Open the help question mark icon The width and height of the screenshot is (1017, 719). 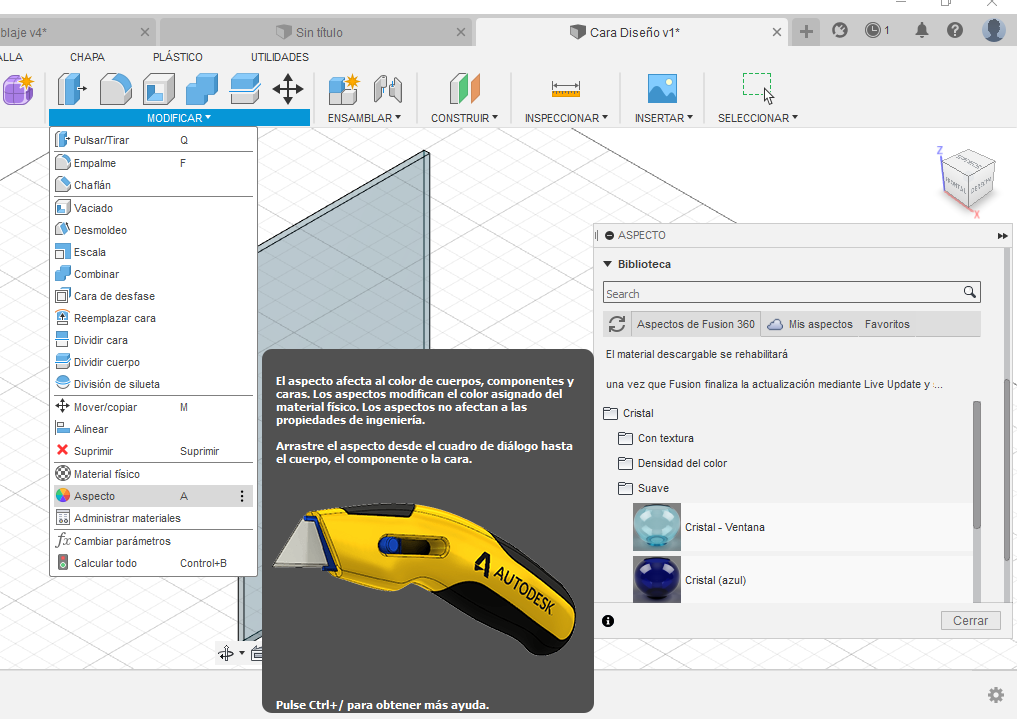[955, 30]
